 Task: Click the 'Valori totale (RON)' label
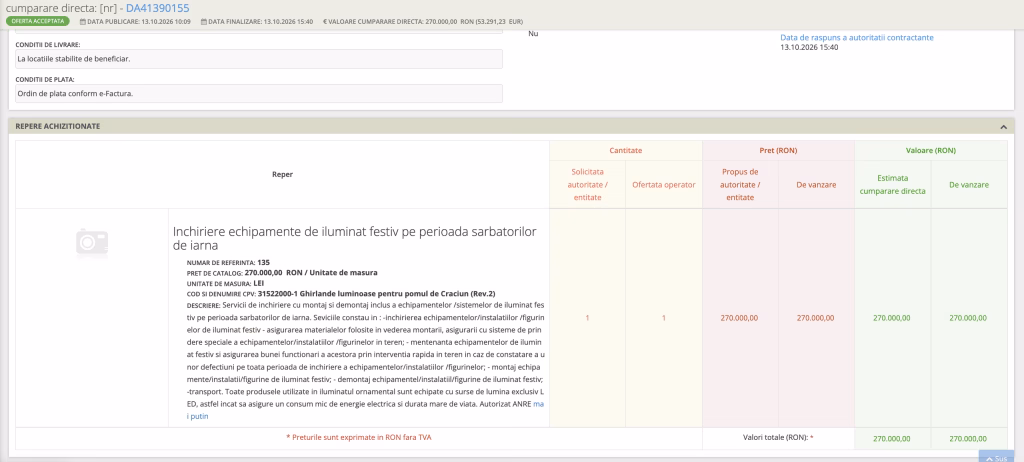coord(778,438)
